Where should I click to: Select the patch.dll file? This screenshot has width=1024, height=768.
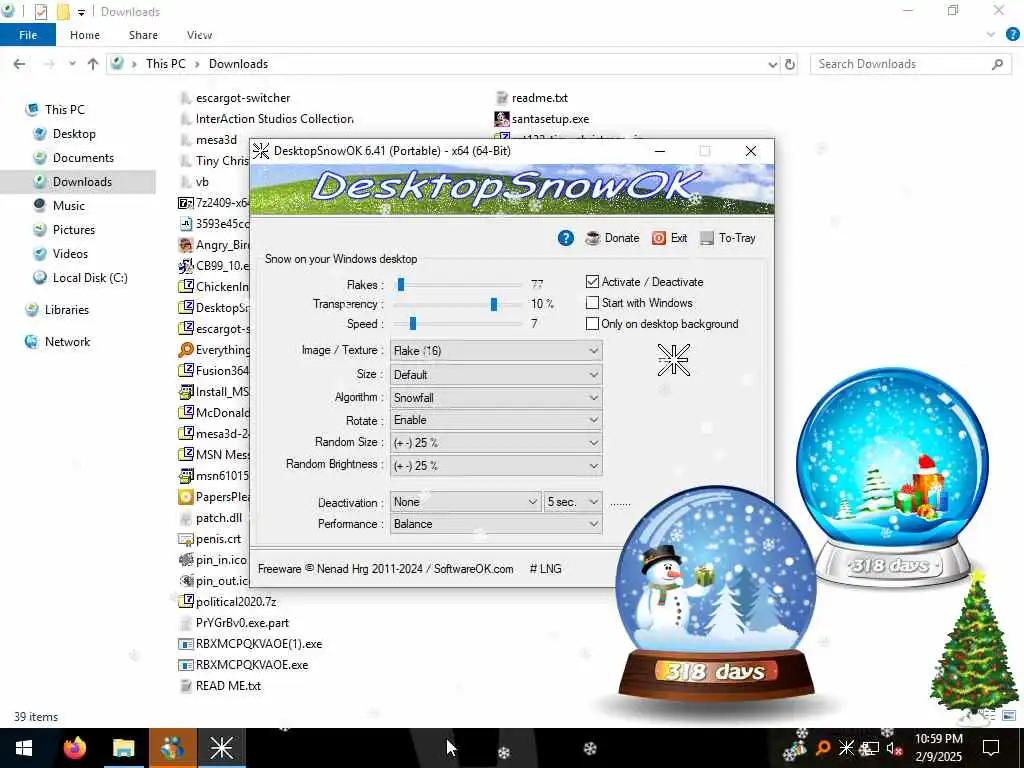(x=211, y=518)
